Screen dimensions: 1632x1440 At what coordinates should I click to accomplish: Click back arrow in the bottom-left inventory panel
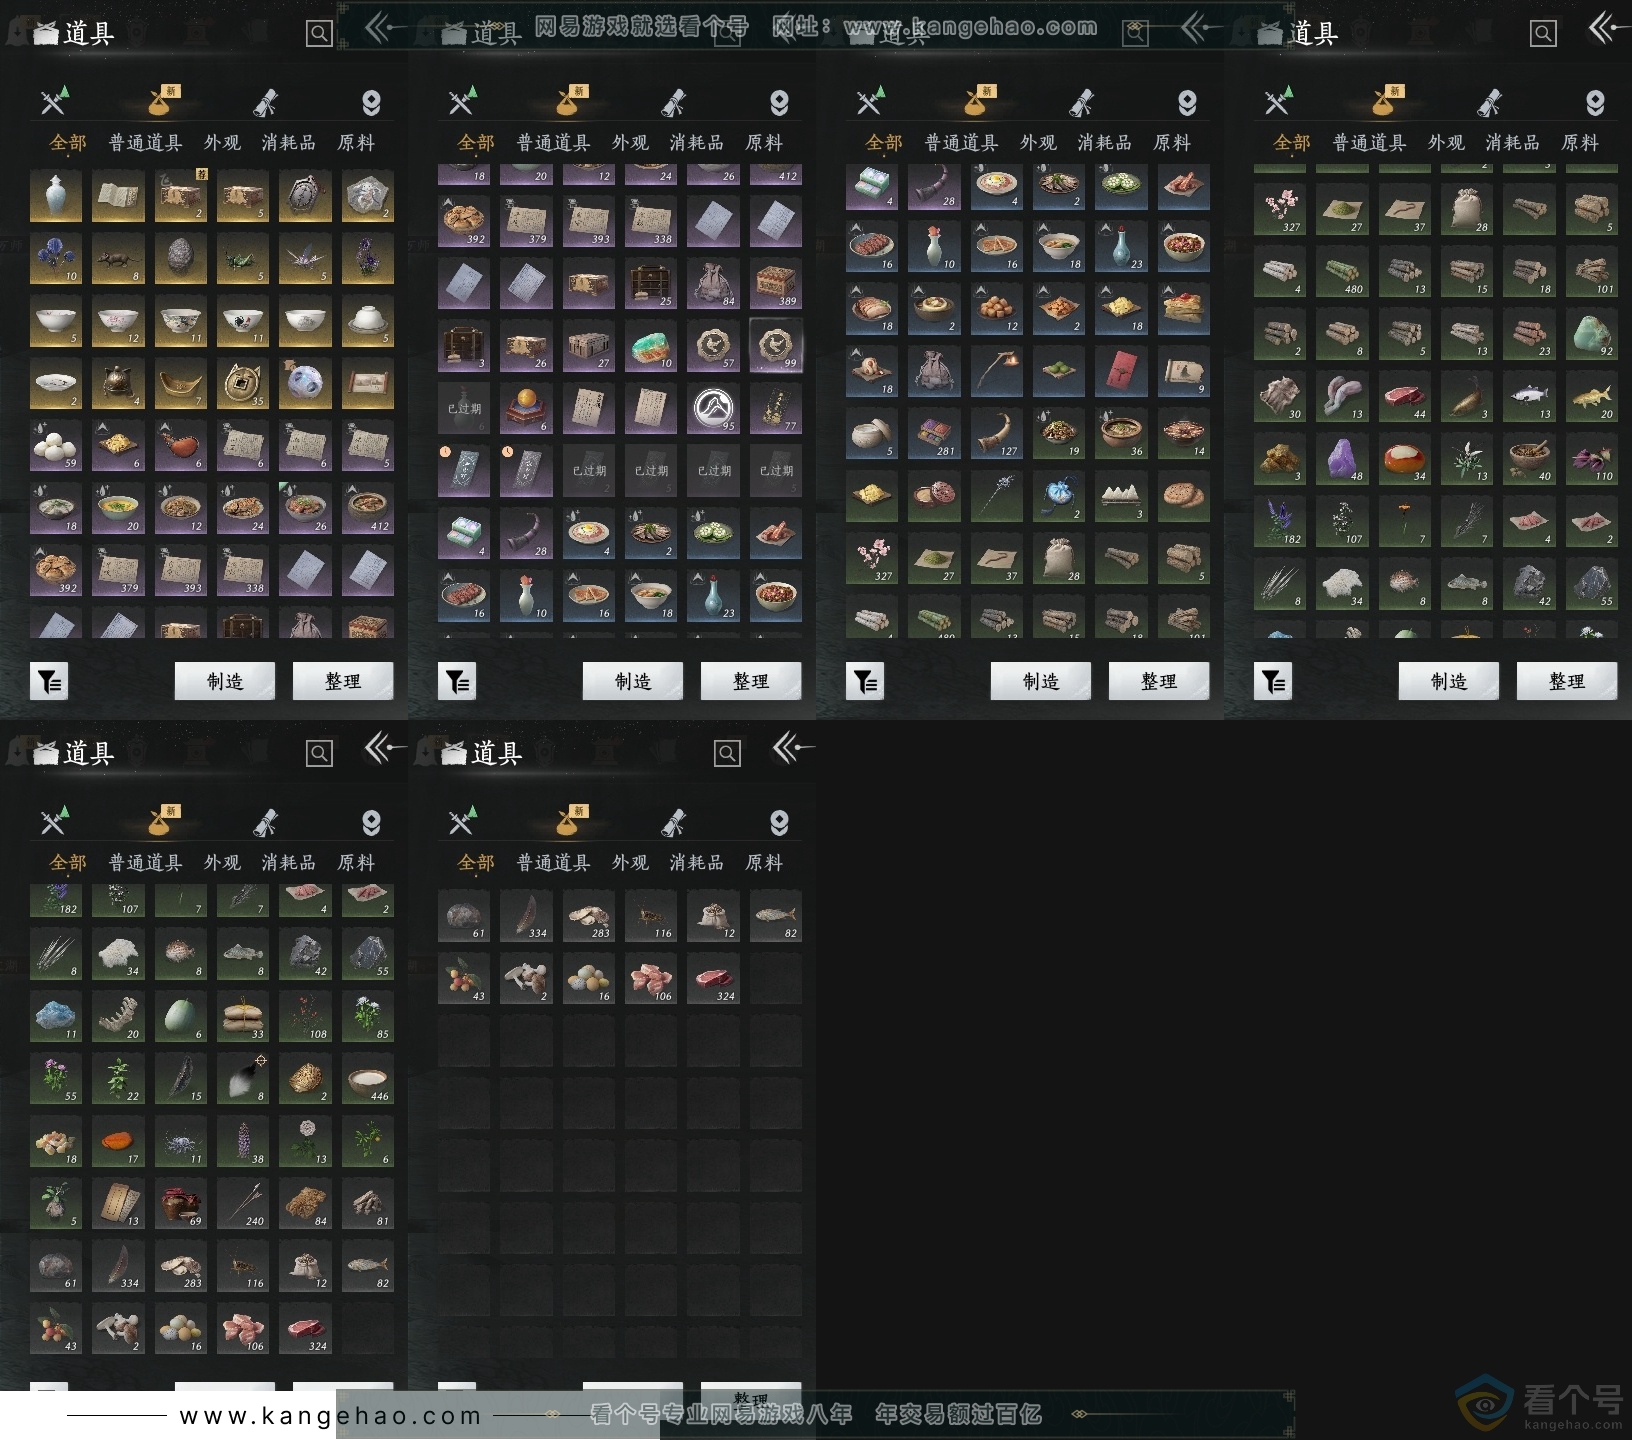[x=385, y=747]
